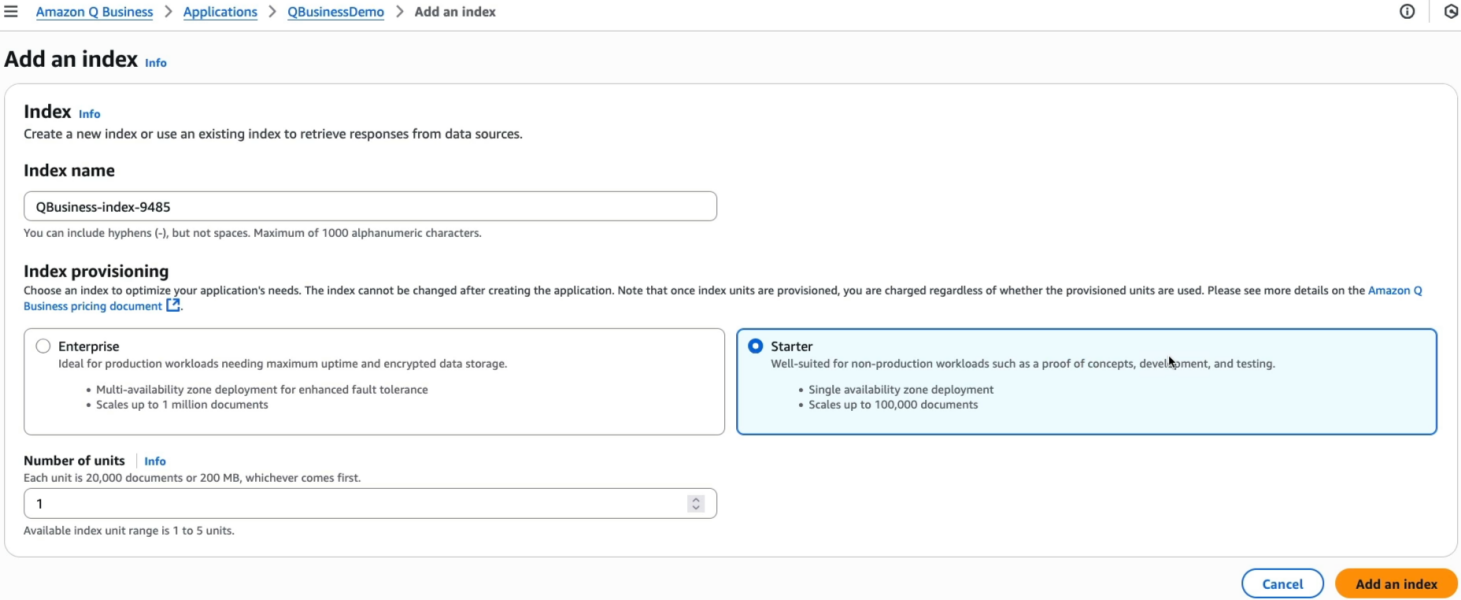Navigate to QBusinessDemo breadcrumb

click(335, 12)
